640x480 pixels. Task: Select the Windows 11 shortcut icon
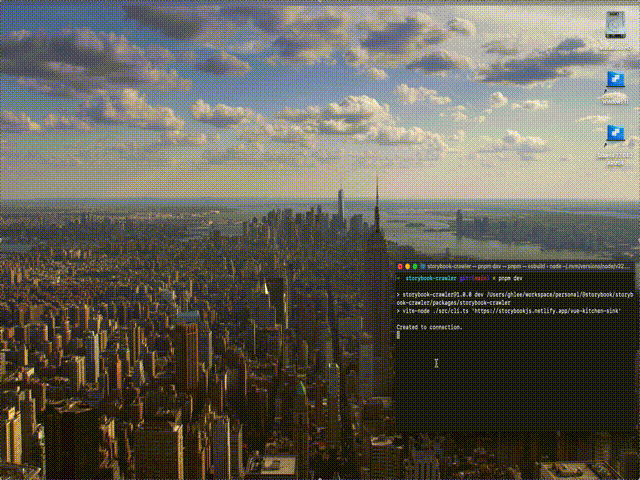pos(616,81)
